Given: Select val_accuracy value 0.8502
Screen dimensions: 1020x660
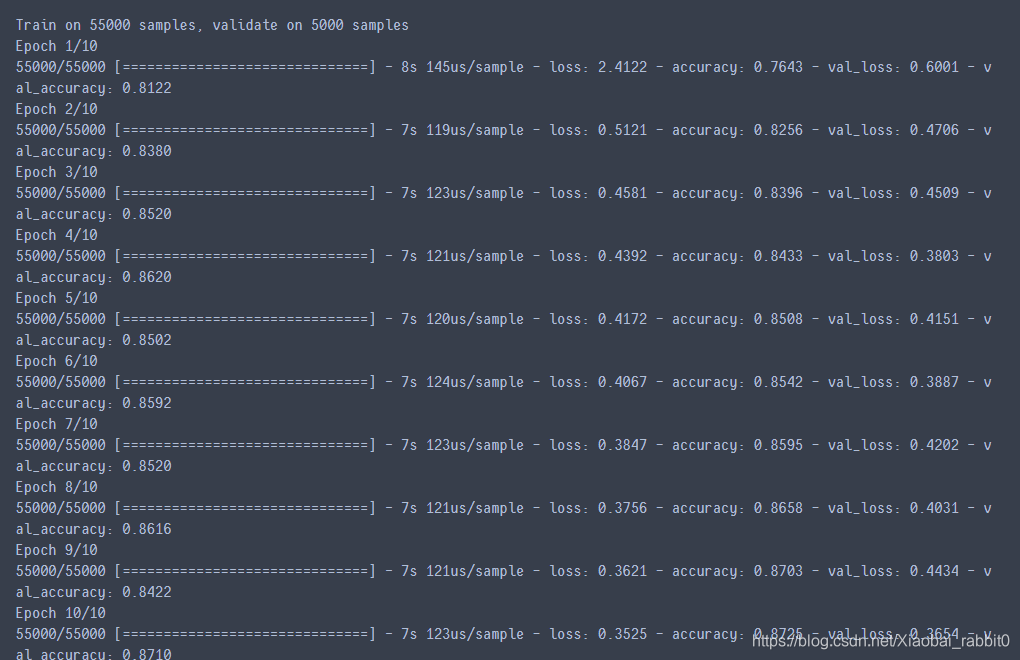Looking at the screenshot, I should (x=147, y=341).
